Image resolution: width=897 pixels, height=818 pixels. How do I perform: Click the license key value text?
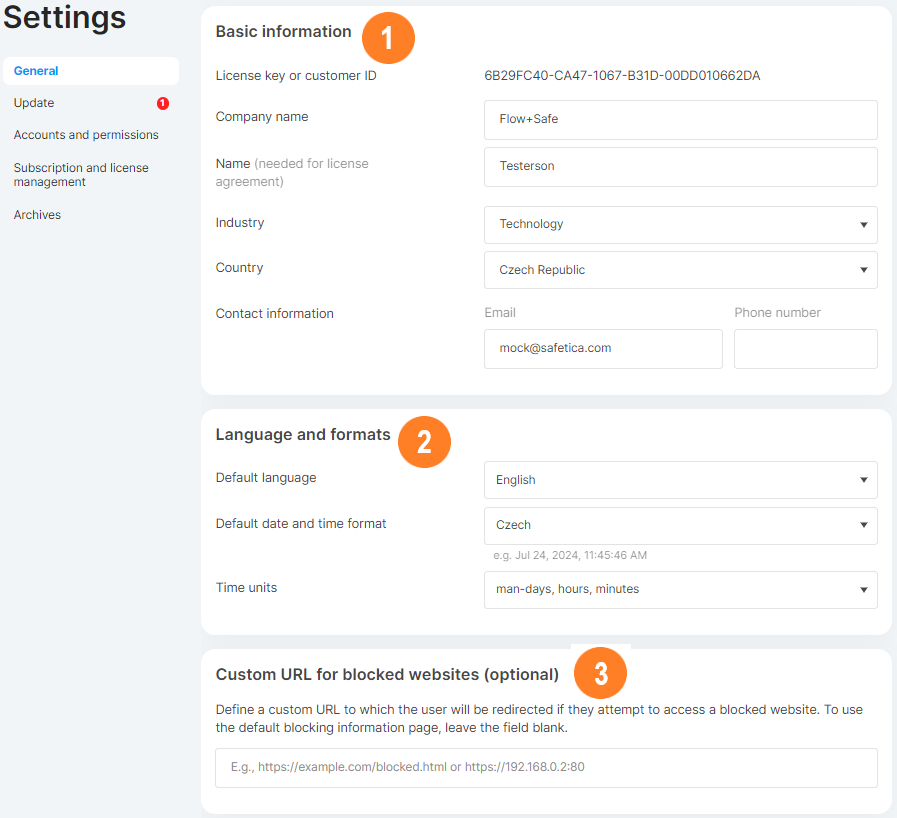(622, 76)
